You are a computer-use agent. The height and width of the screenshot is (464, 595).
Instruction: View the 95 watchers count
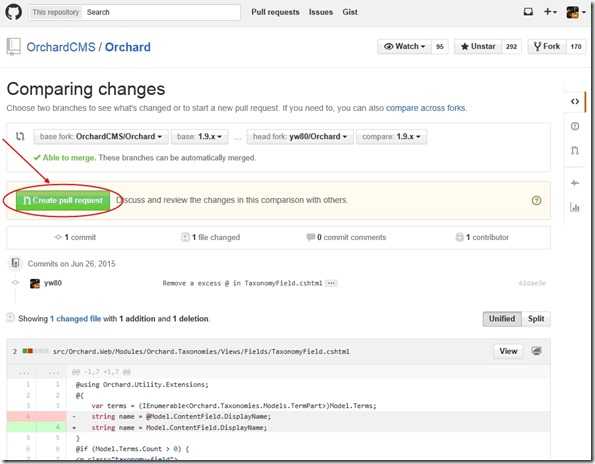tap(439, 46)
